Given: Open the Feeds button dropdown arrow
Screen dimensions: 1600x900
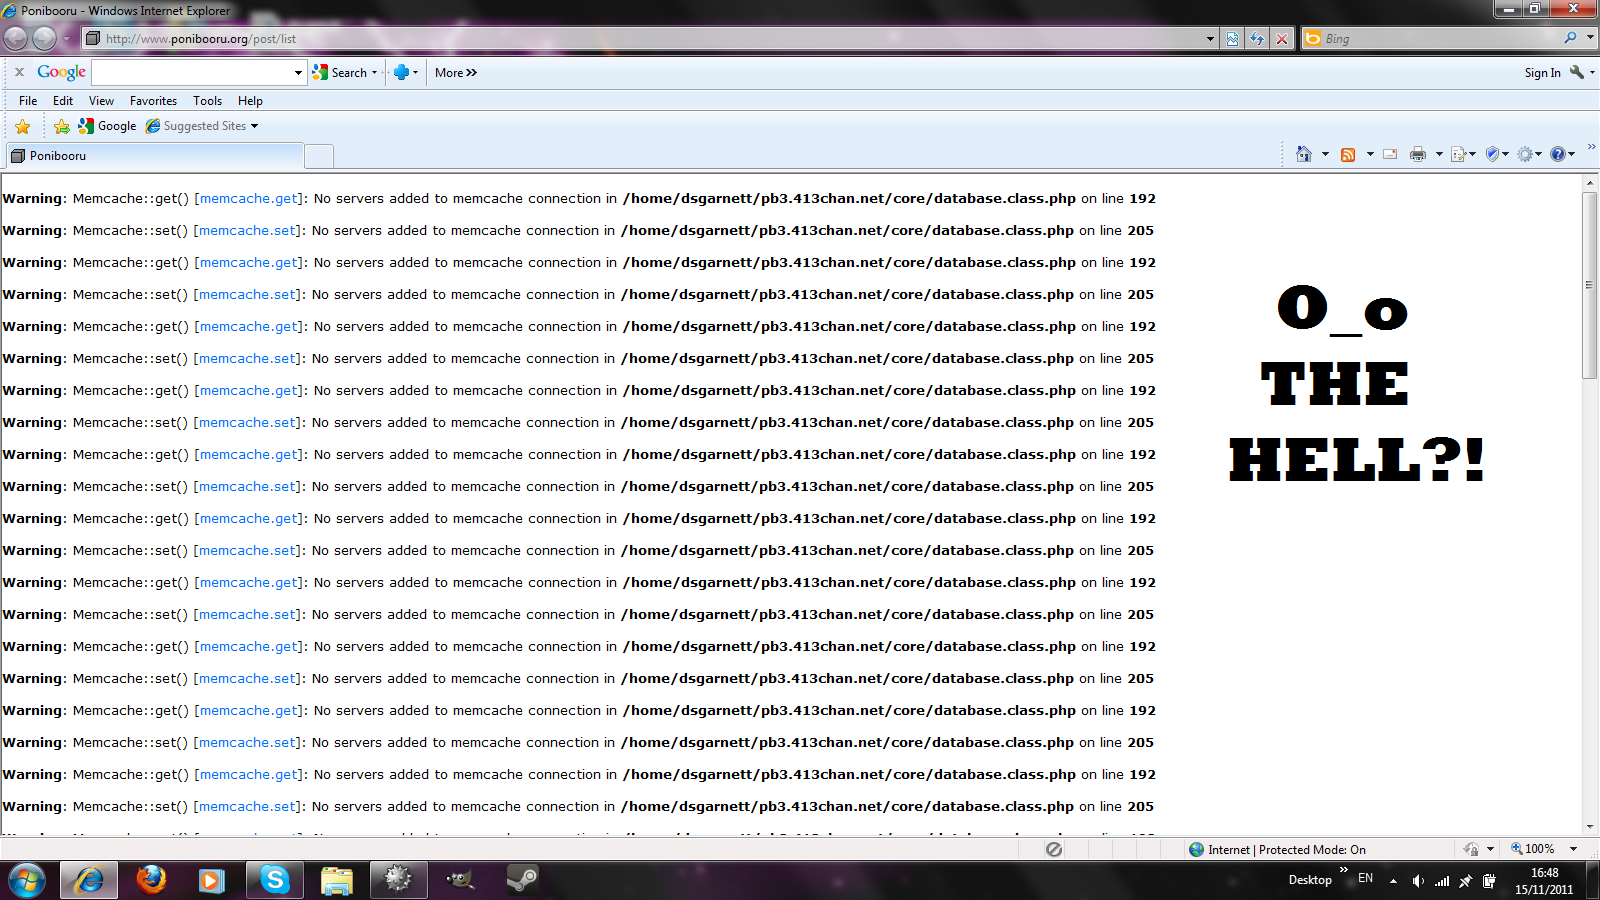Looking at the screenshot, I should click(x=1370, y=154).
